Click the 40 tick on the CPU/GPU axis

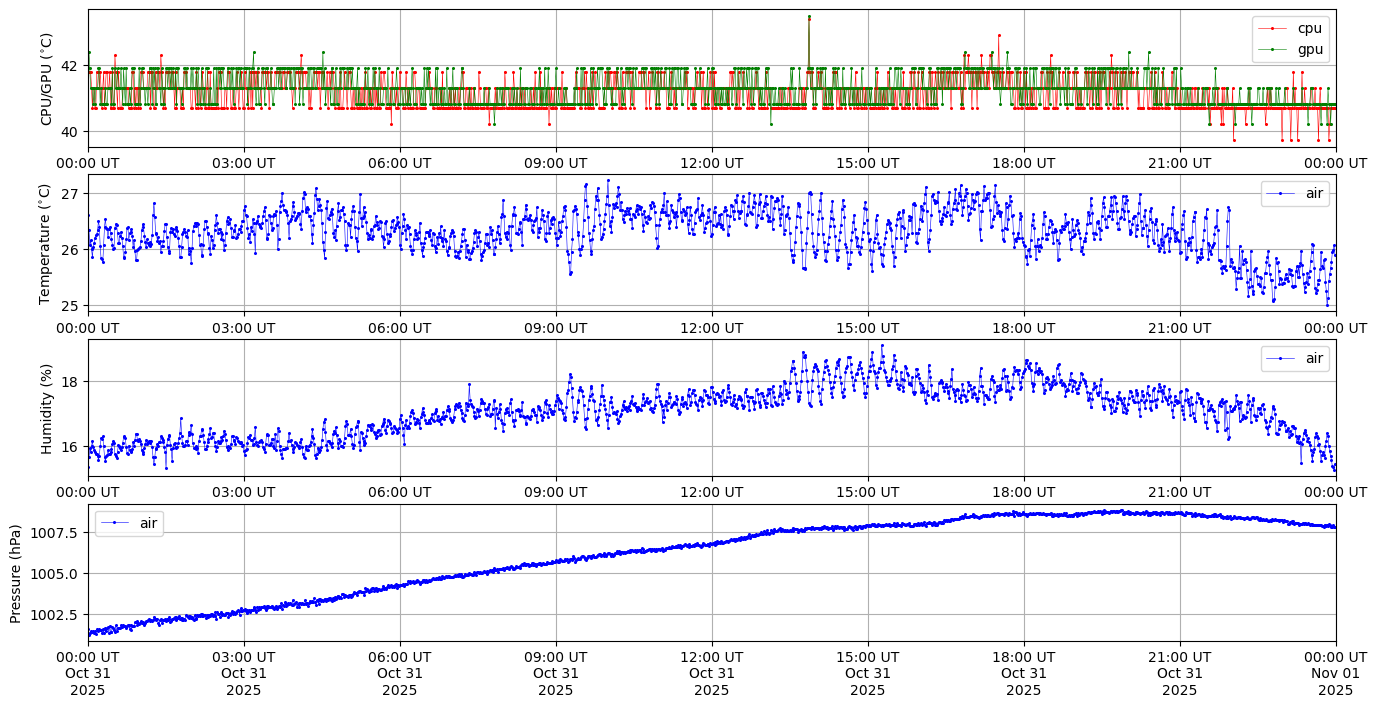pyautogui.click(x=69, y=132)
